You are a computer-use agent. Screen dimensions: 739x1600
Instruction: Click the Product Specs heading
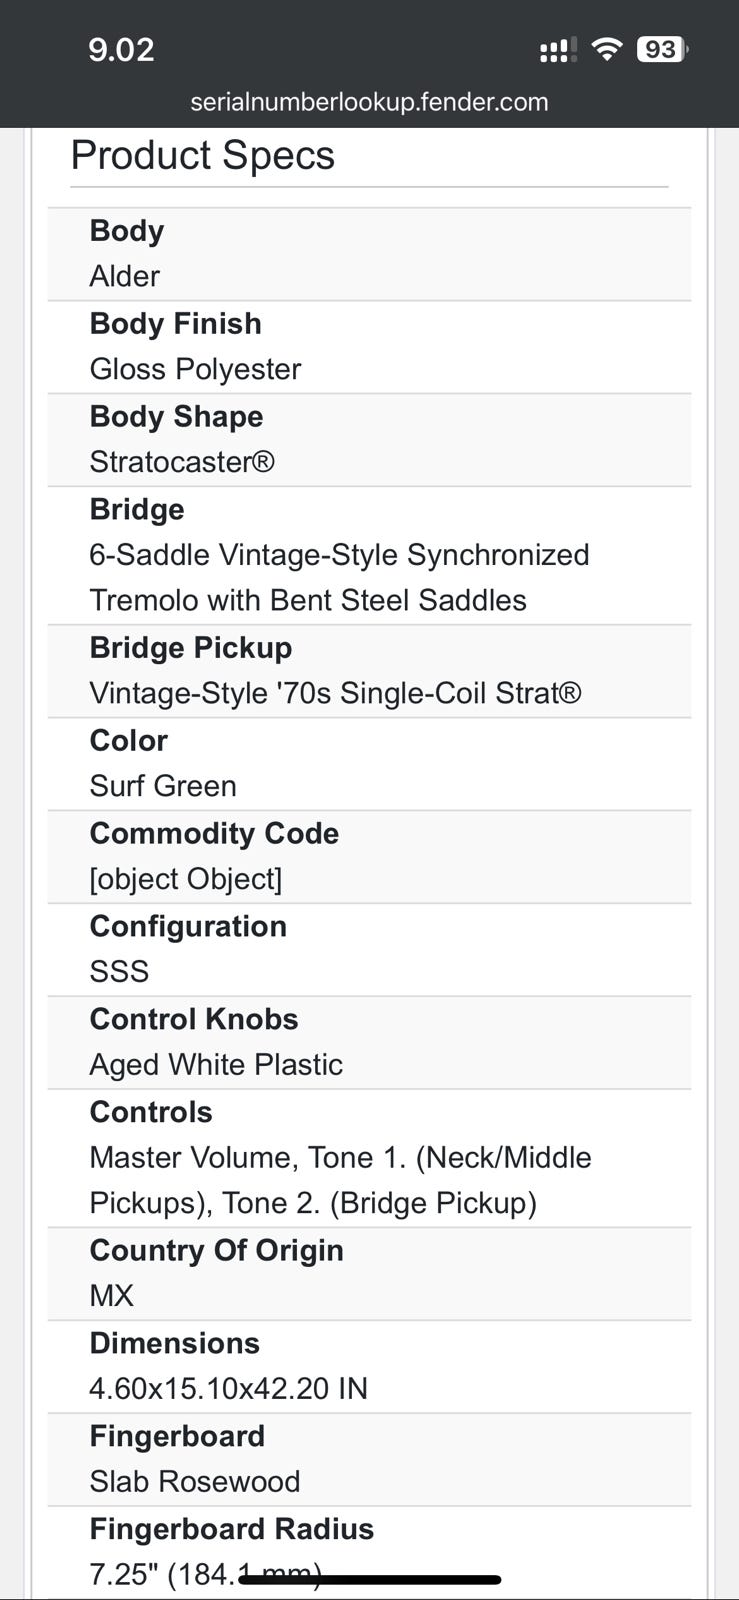[203, 156]
